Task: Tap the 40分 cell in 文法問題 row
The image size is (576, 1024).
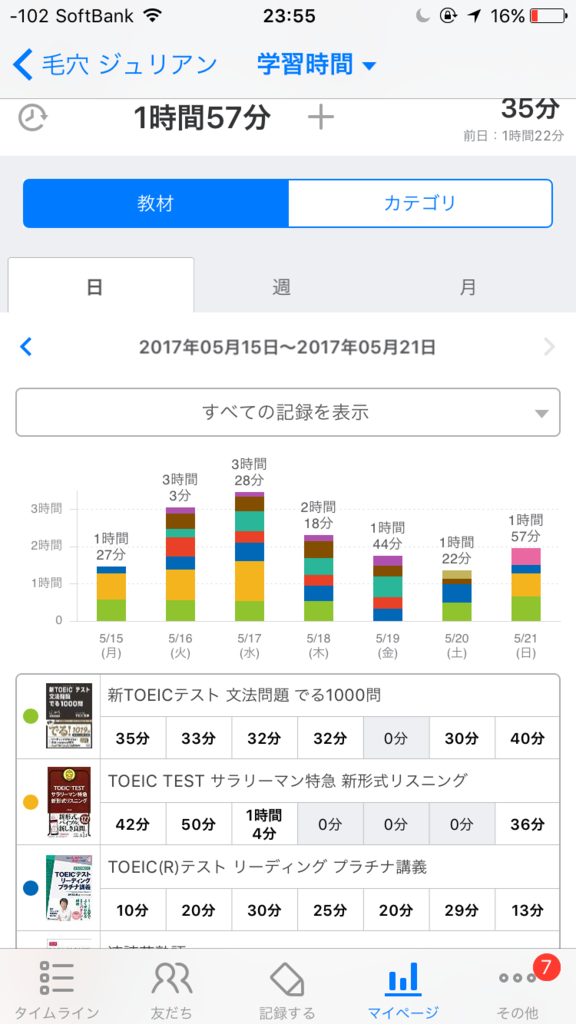Action: click(x=527, y=738)
